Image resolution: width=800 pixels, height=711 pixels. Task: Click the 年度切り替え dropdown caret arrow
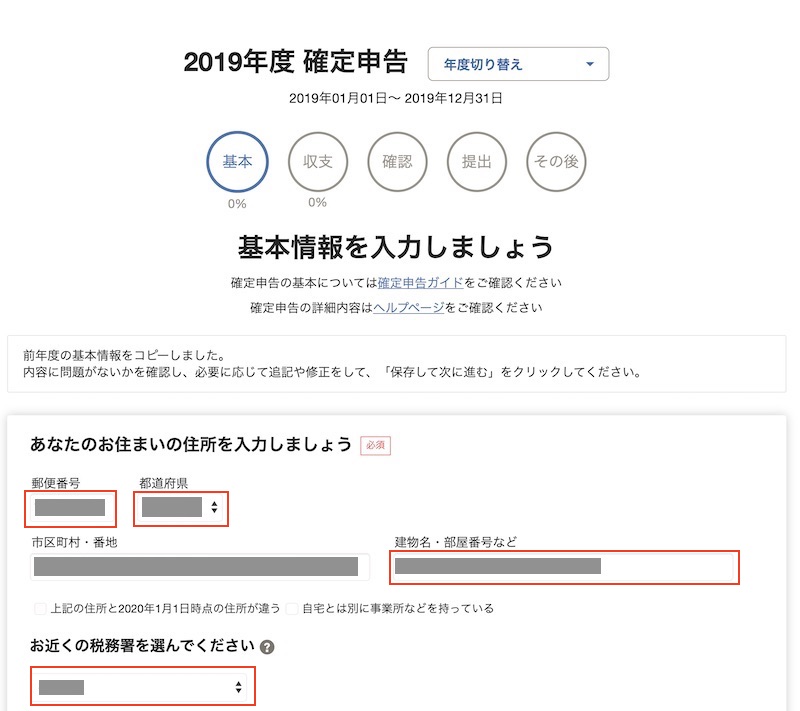(x=590, y=64)
